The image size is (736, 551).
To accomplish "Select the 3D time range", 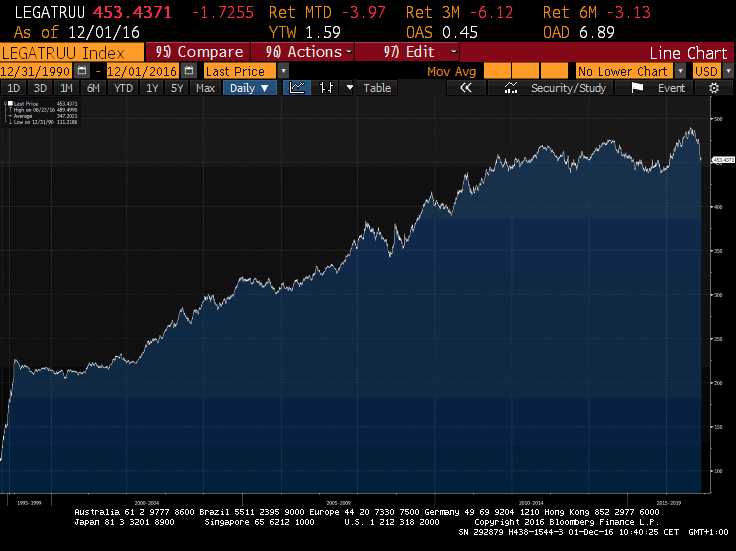I will coord(40,88).
